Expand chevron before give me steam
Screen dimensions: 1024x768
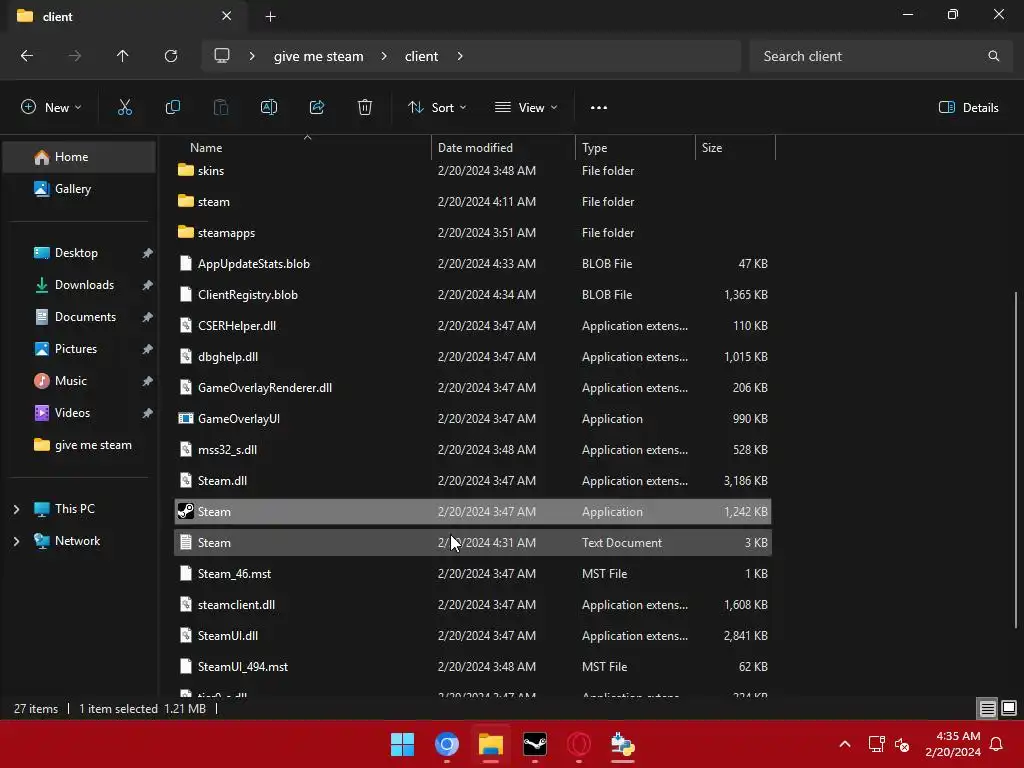252,56
